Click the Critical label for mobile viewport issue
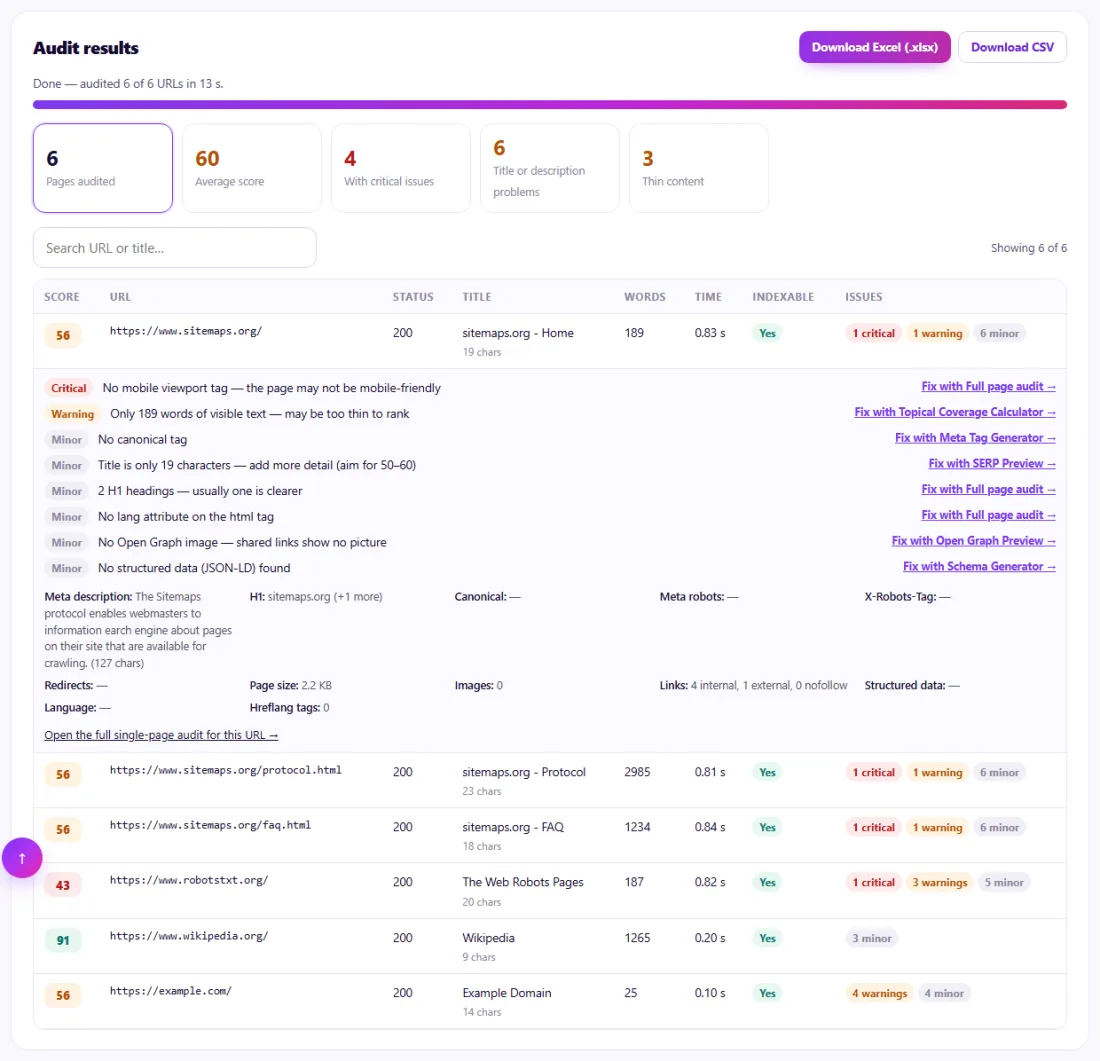This screenshot has height=1061, width=1100. point(68,388)
